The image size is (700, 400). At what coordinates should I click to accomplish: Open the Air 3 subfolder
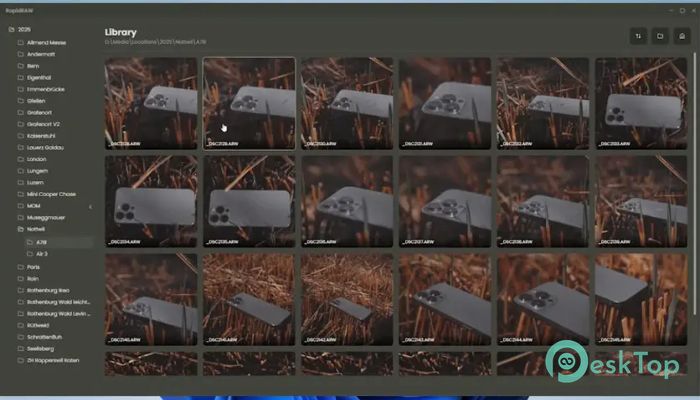(42, 254)
